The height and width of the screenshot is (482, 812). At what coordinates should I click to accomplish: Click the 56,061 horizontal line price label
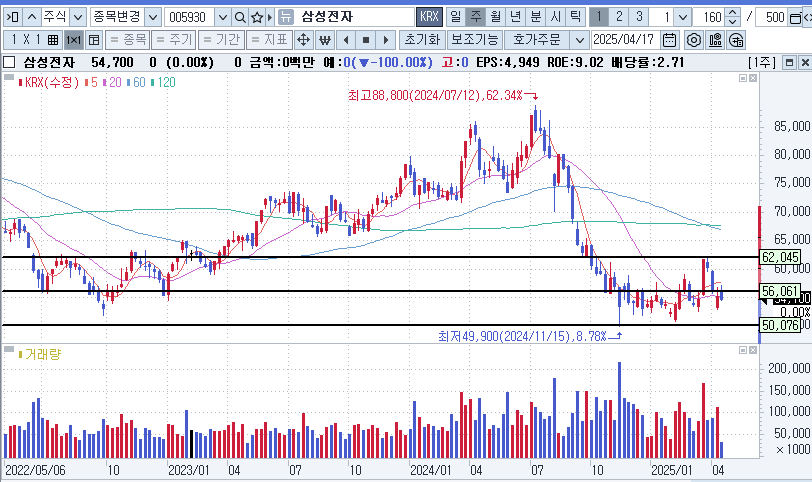tap(780, 291)
